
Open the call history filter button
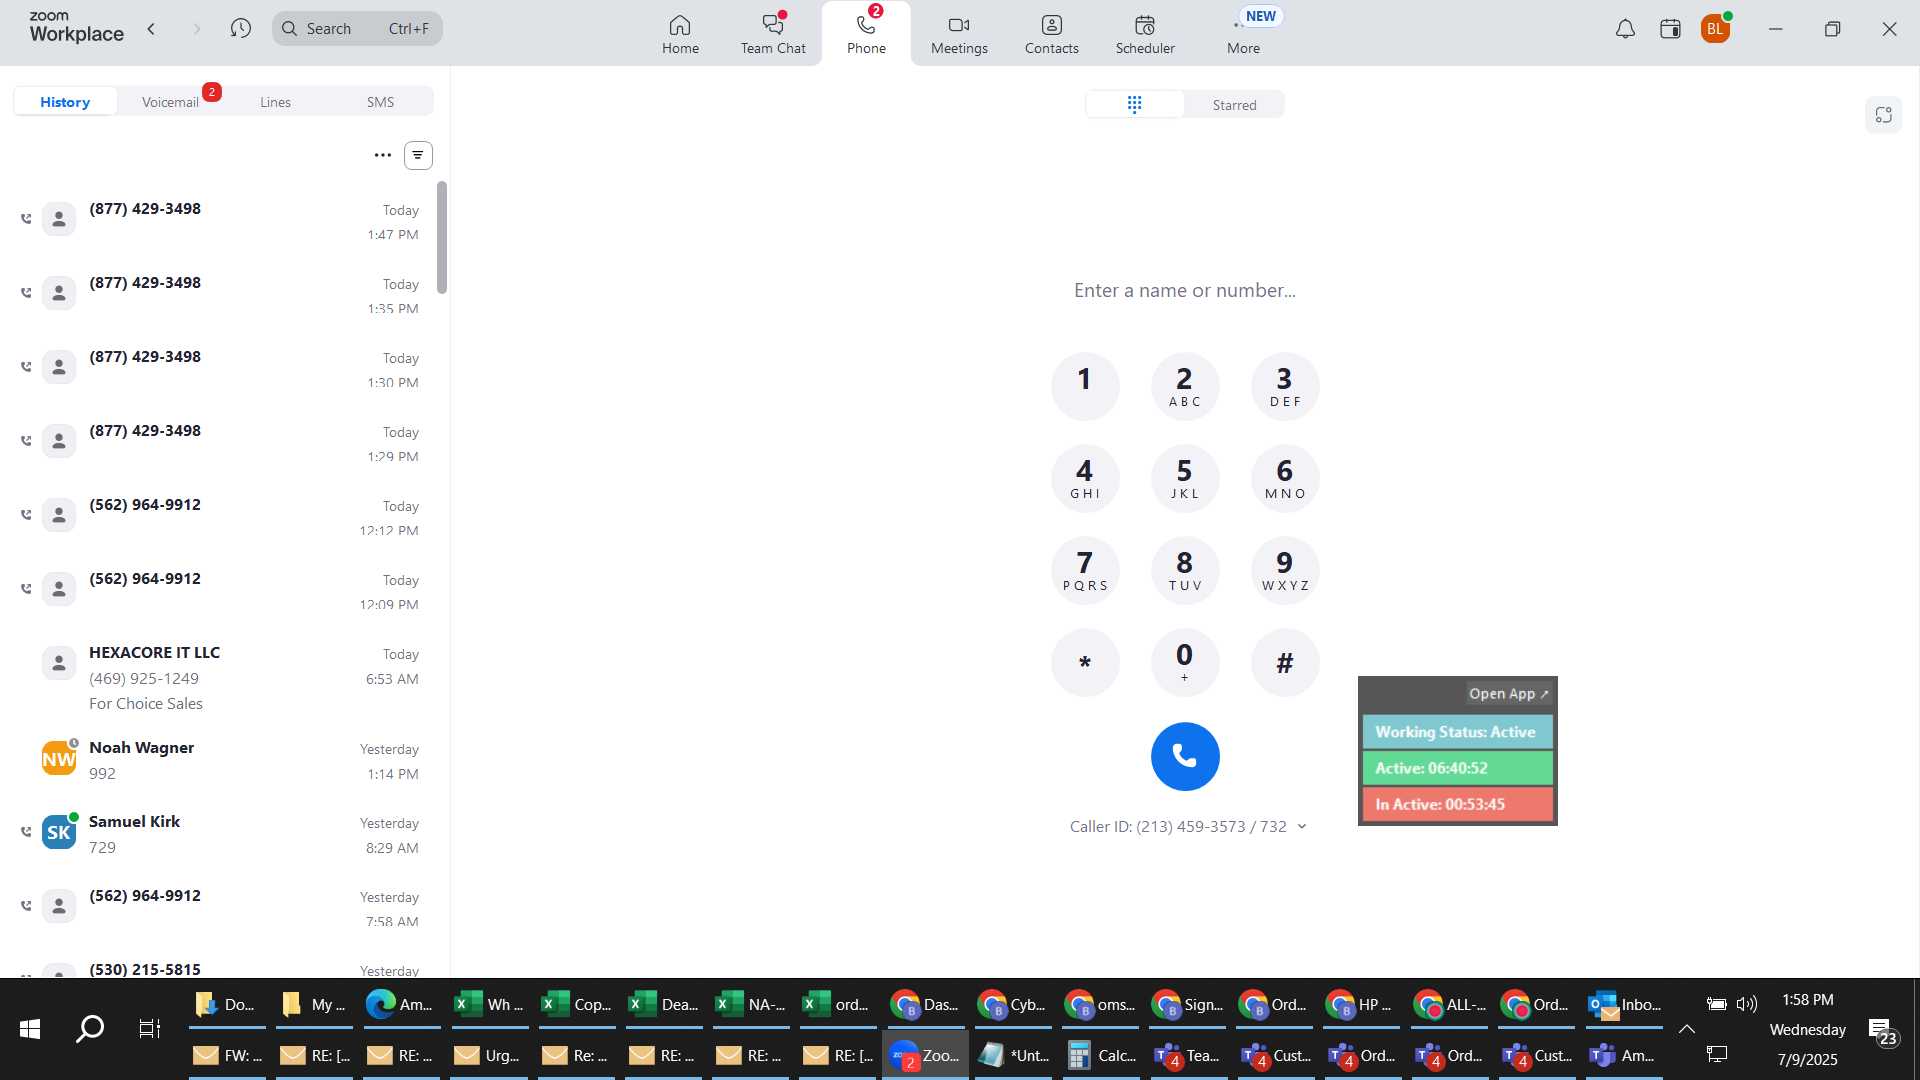coord(418,155)
